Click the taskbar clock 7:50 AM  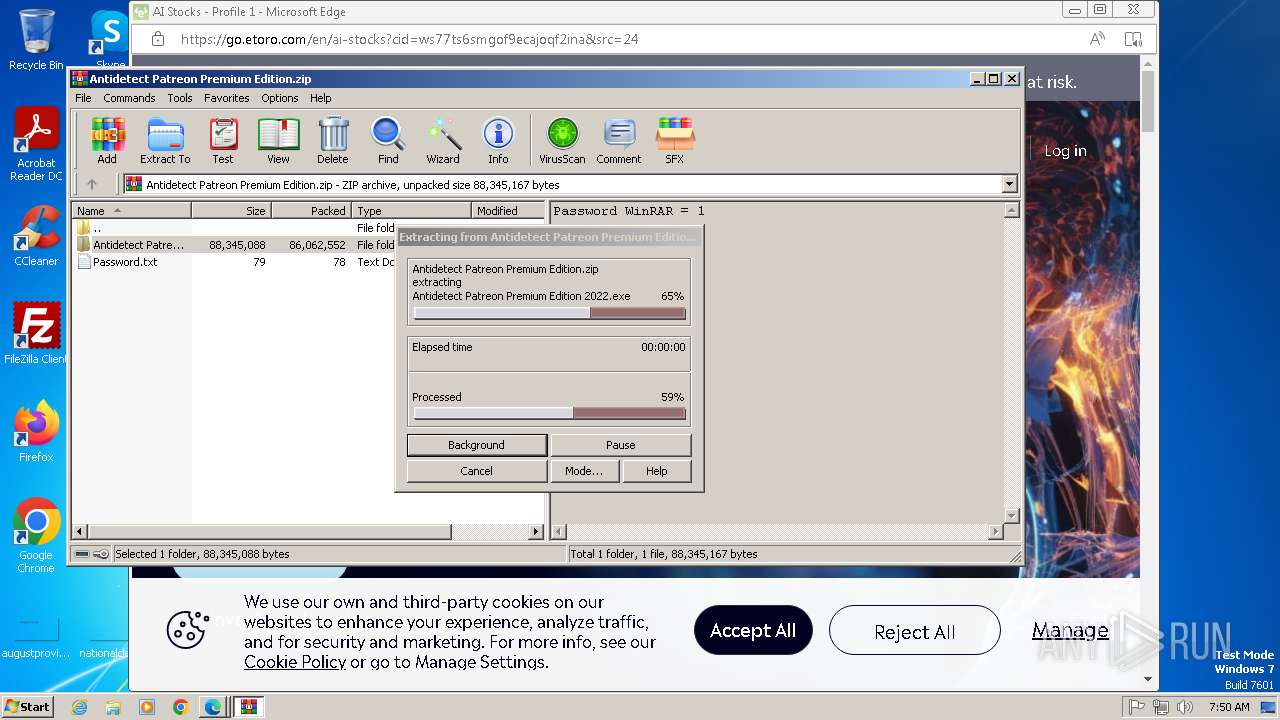(x=1229, y=707)
